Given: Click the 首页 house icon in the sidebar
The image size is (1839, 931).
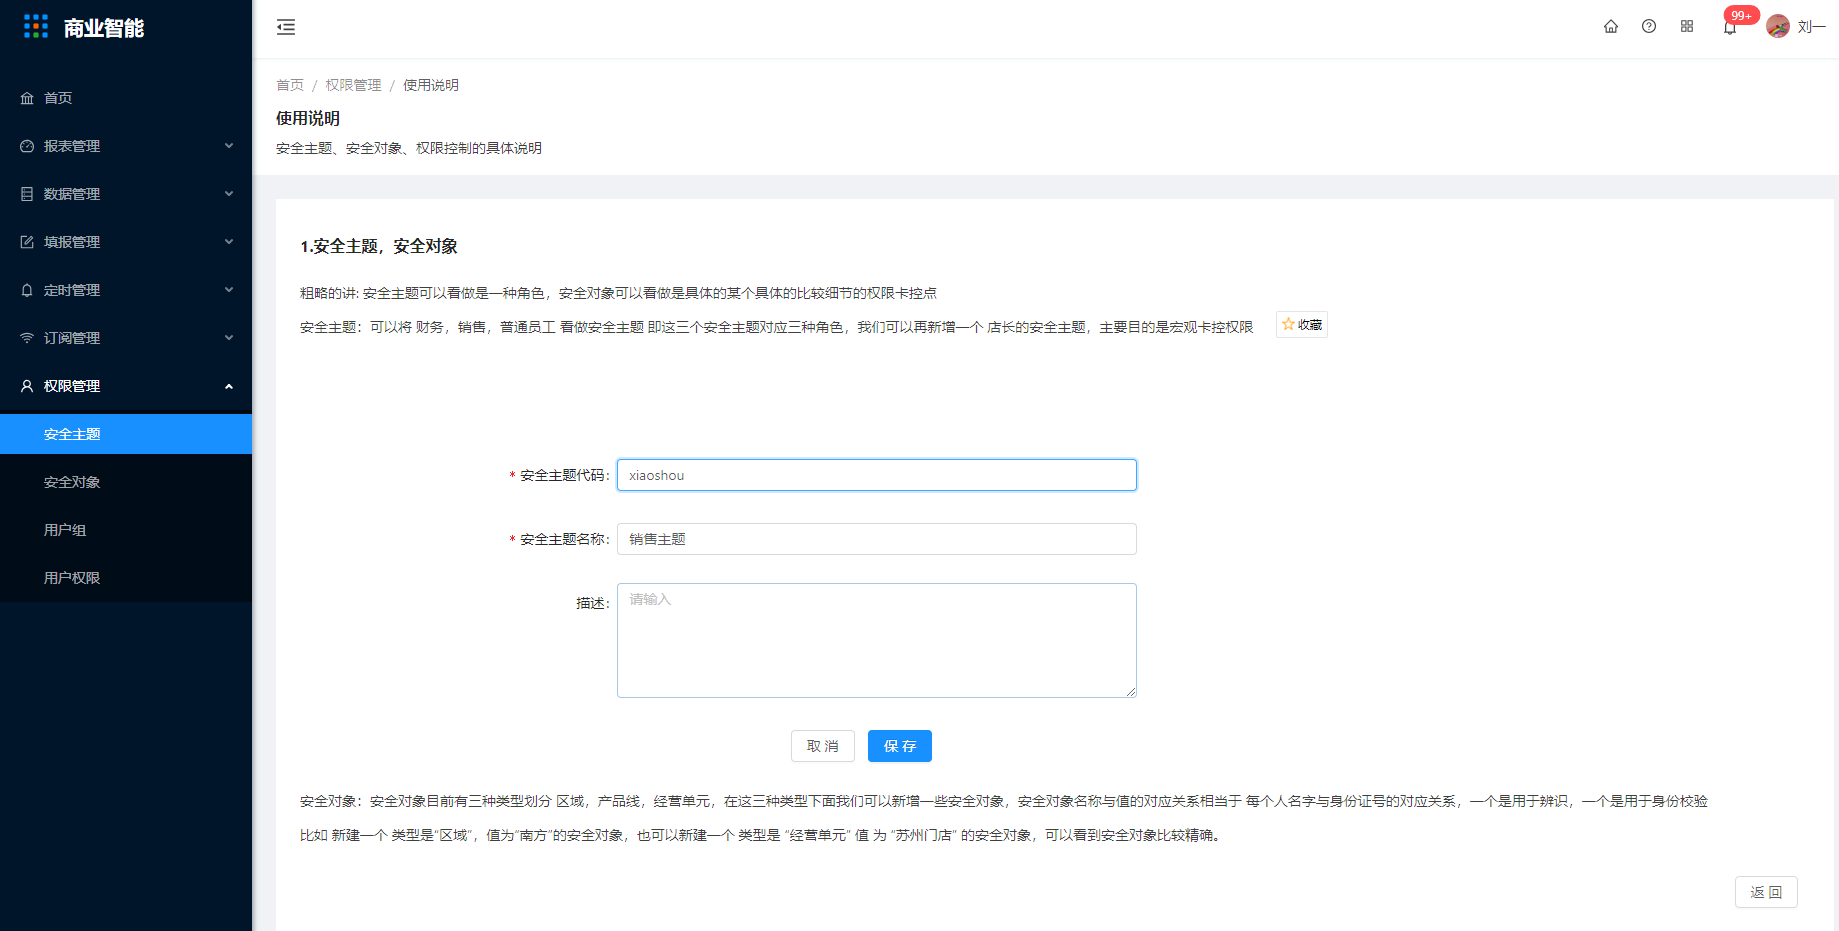Looking at the screenshot, I should click(x=27, y=98).
